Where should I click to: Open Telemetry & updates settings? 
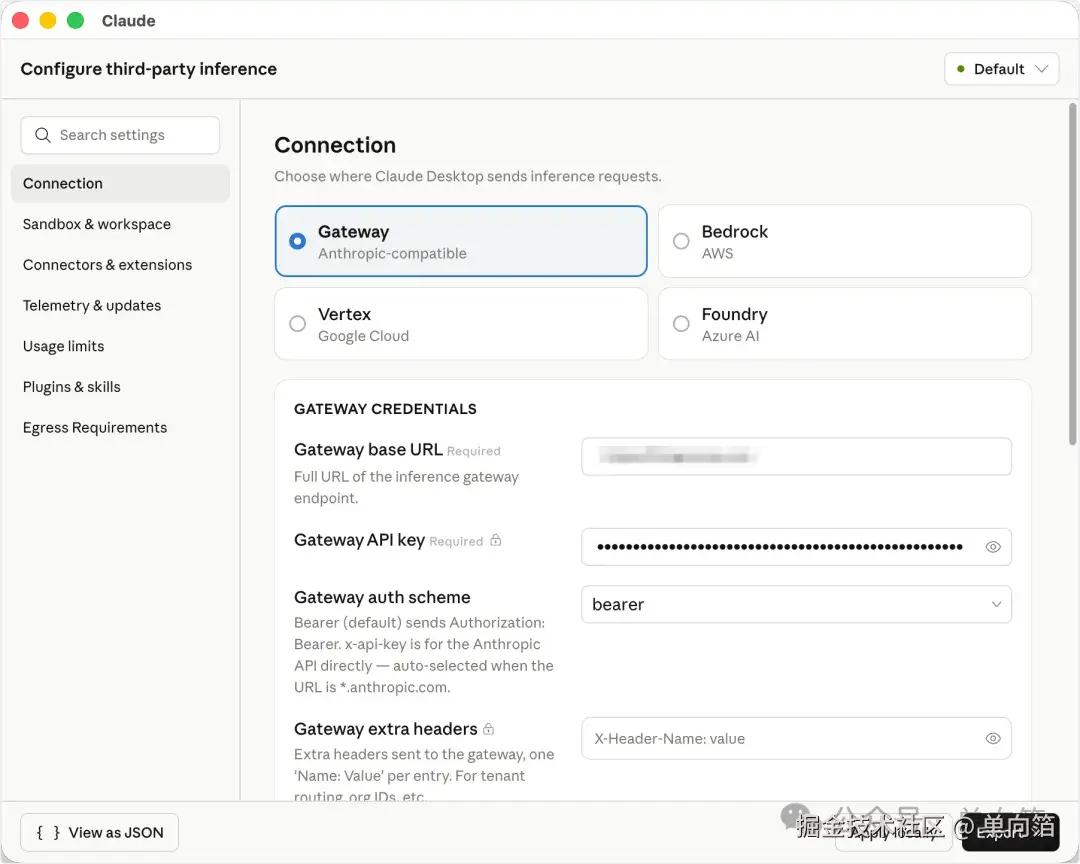[x=120, y=305]
